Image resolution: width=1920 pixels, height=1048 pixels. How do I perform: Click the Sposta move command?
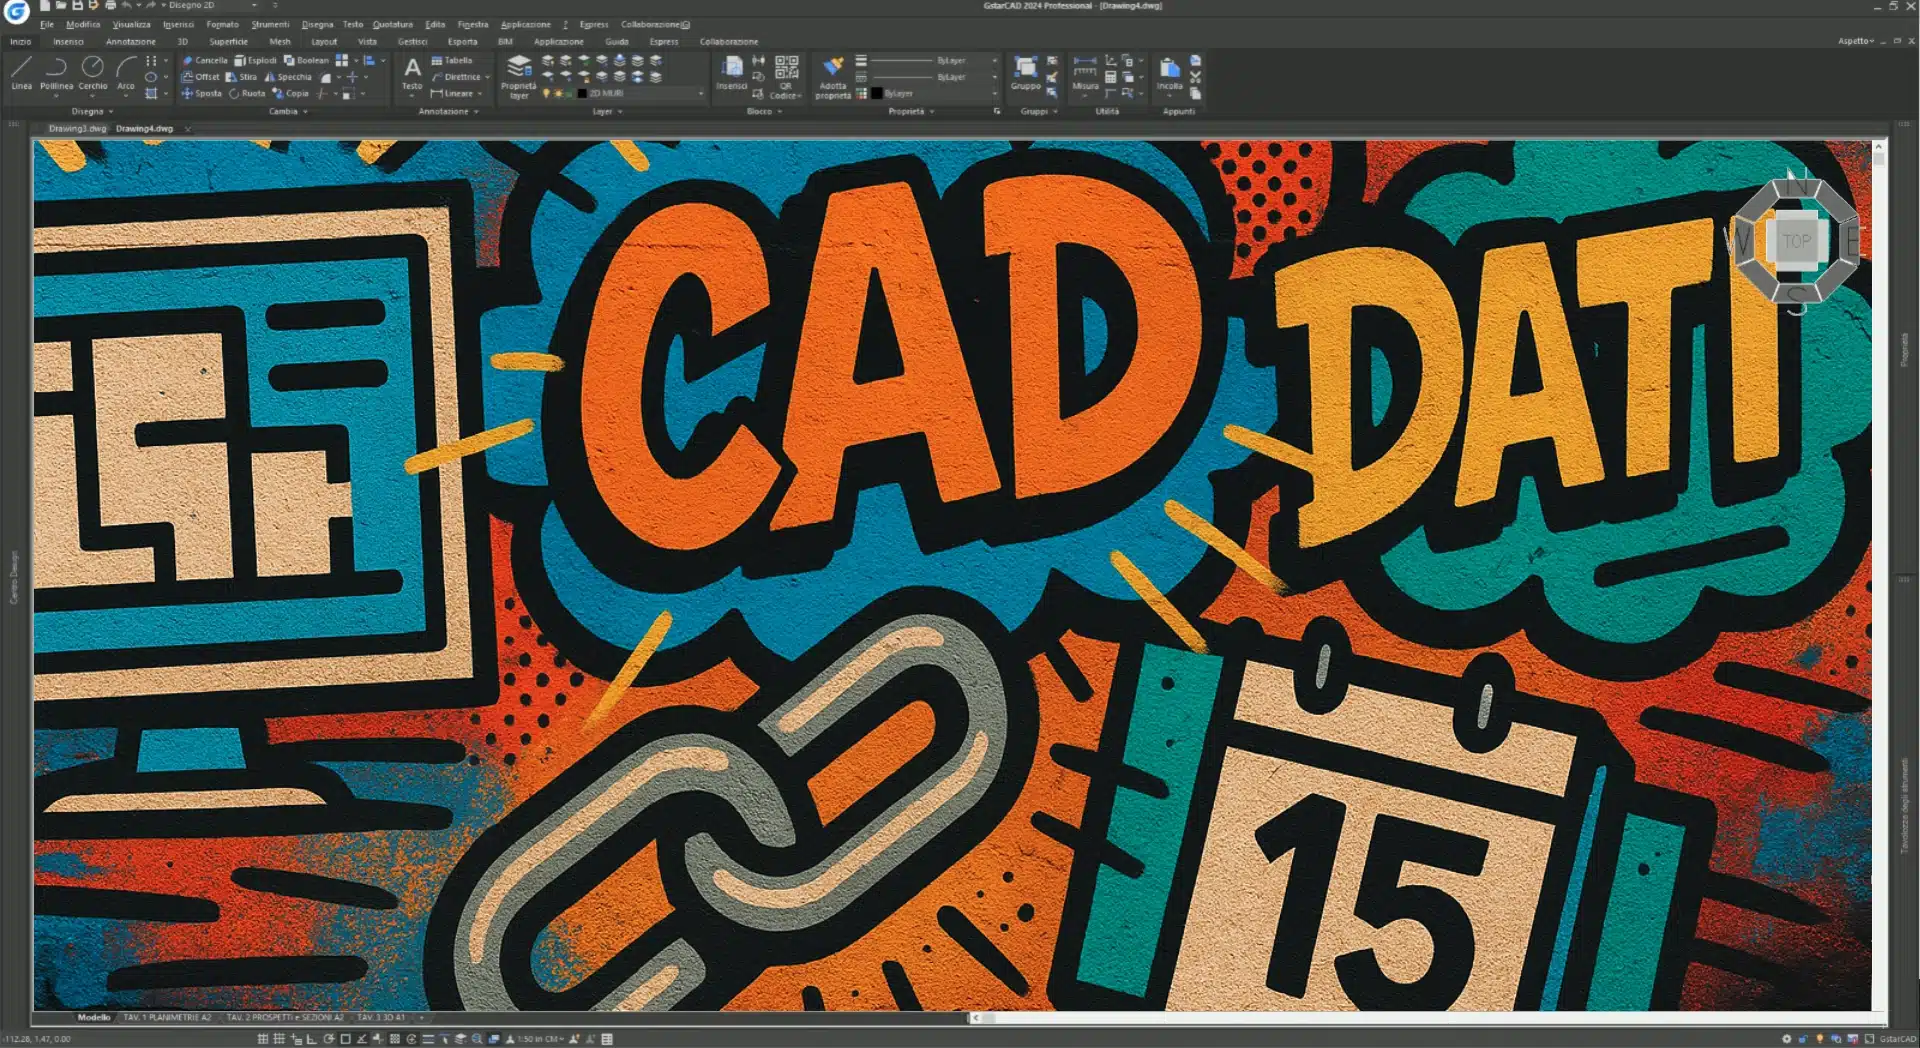coord(202,93)
